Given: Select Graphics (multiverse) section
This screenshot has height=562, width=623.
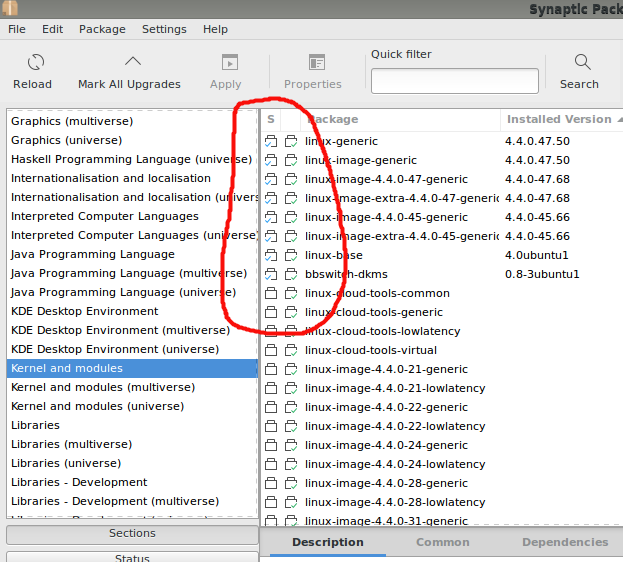Looking at the screenshot, I should click(x=132, y=121).
